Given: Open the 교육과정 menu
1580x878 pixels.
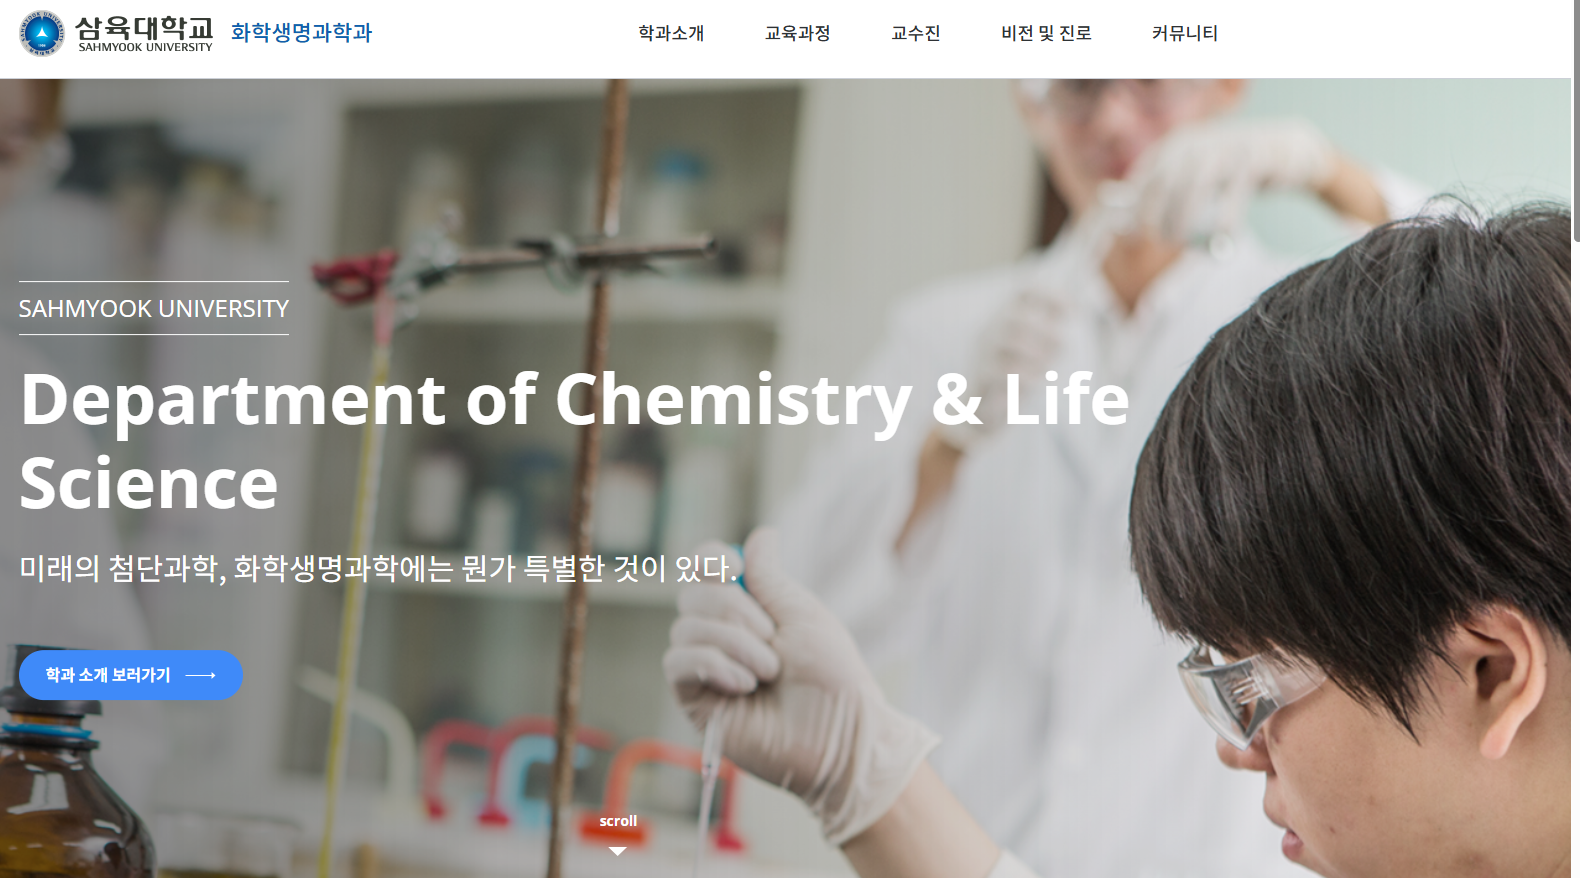Looking at the screenshot, I should point(797,33).
